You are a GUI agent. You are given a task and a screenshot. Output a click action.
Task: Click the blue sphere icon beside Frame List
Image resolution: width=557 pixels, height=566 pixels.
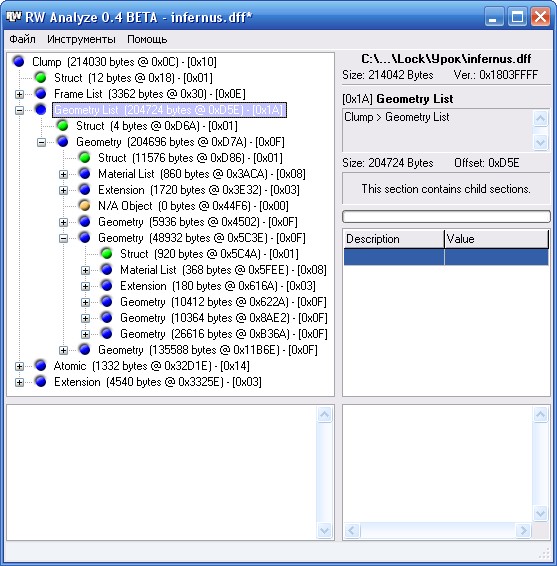tap(41, 93)
